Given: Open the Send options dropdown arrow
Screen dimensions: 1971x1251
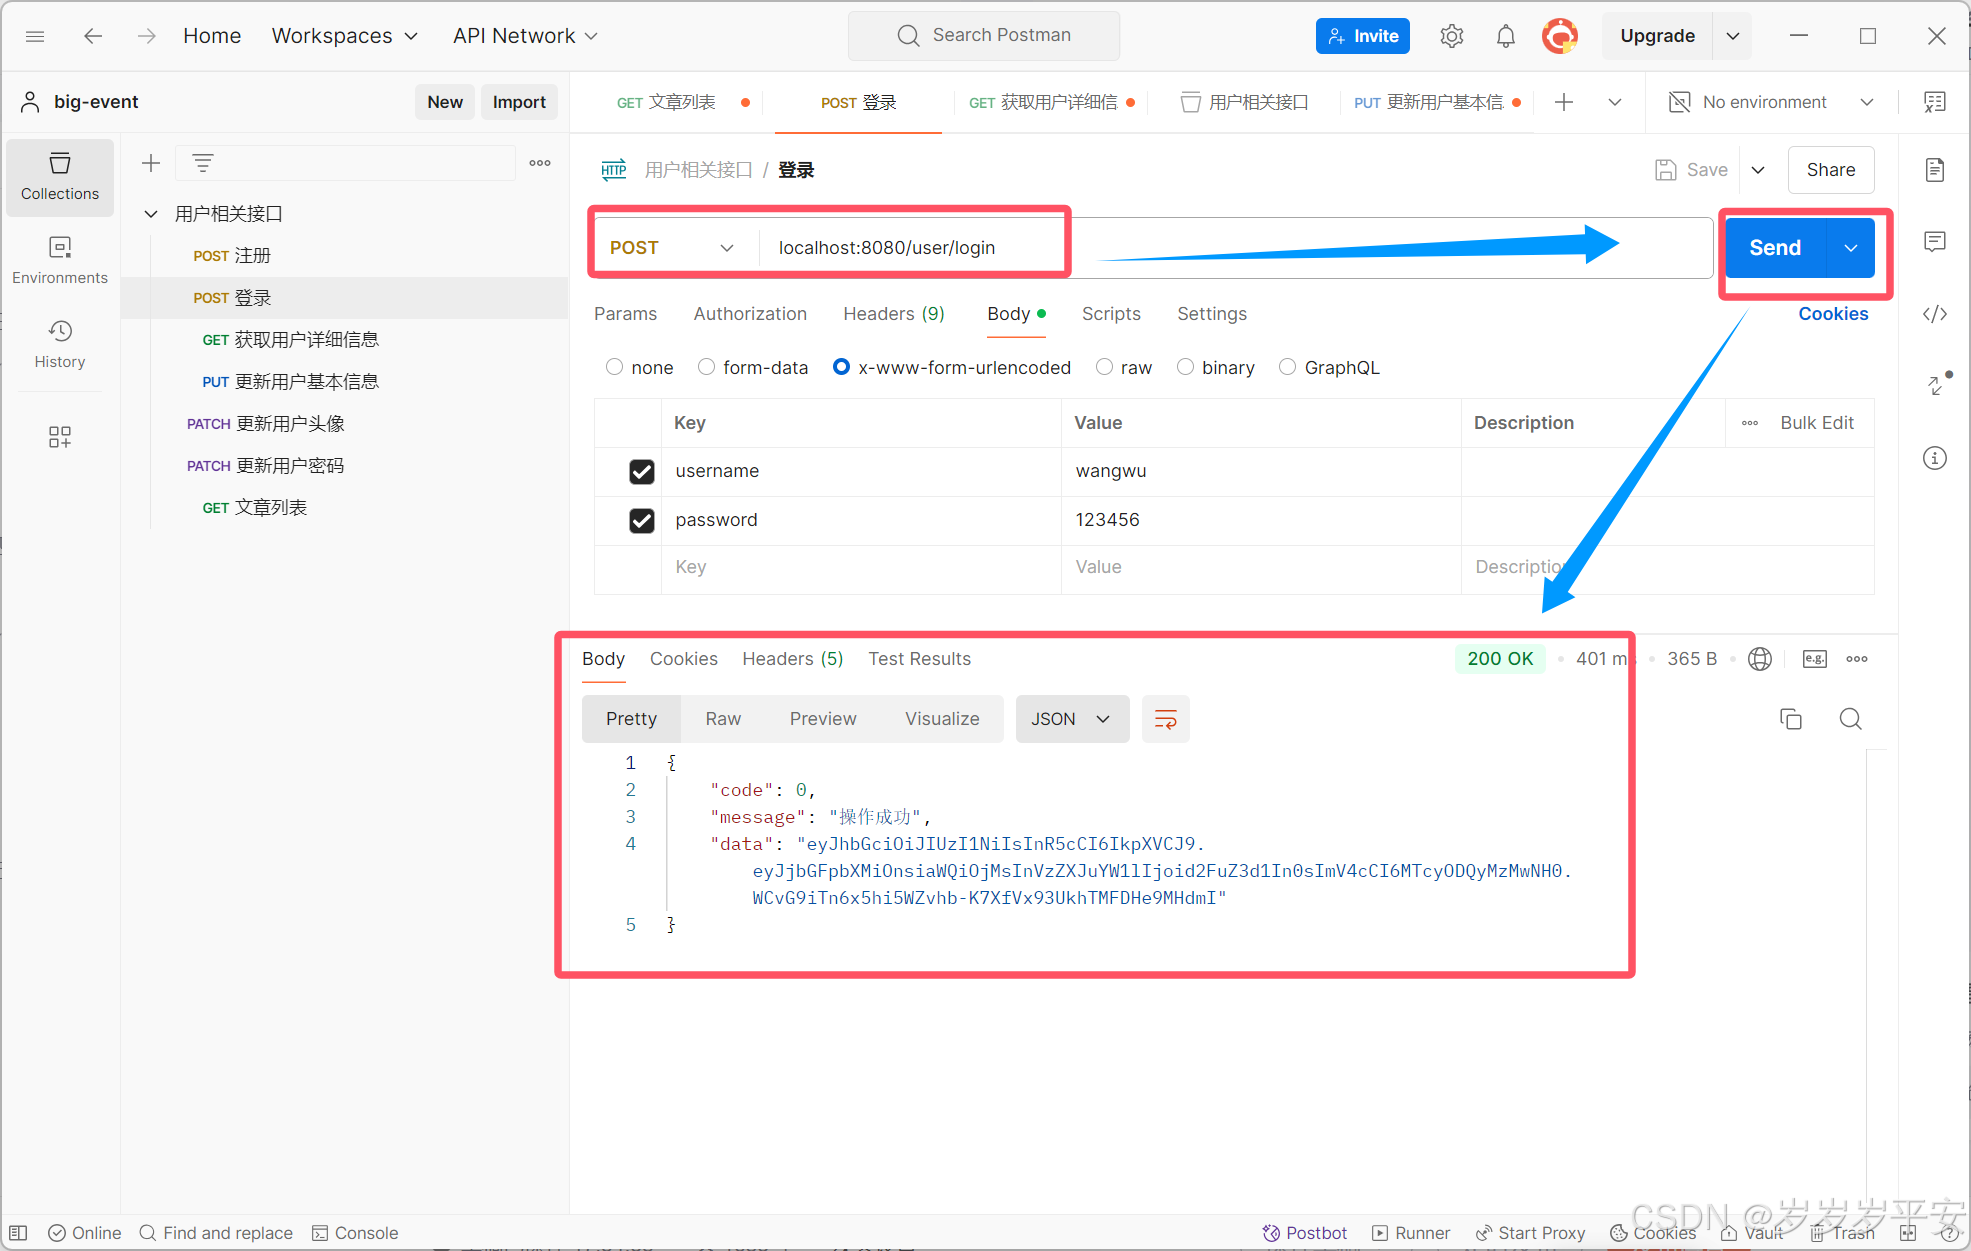Looking at the screenshot, I should tap(1851, 248).
